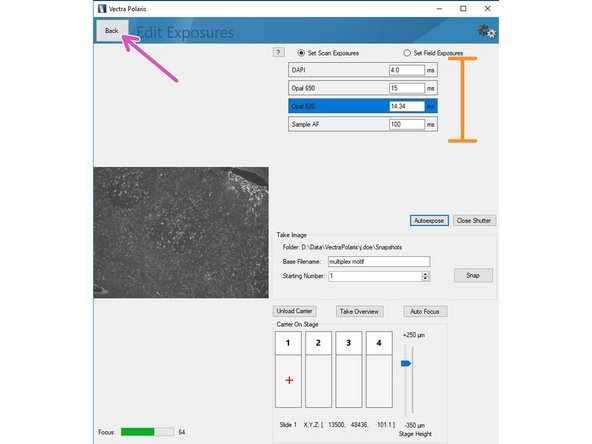Decrease Starting Number with down arrow
Screen dimensions: 592x444
click(x=426, y=279)
